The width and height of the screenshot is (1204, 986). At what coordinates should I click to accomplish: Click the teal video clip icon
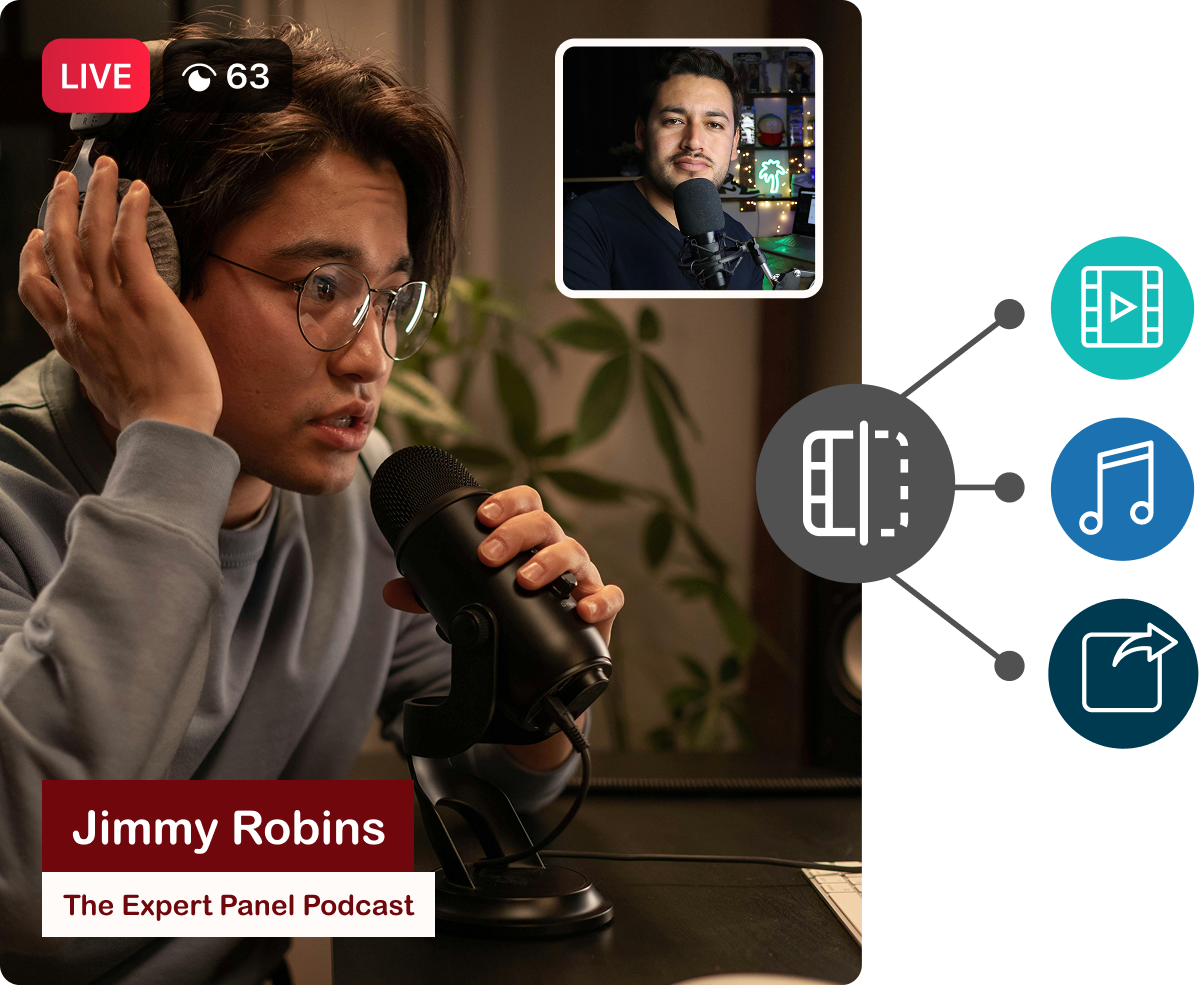pyautogui.click(x=1122, y=307)
